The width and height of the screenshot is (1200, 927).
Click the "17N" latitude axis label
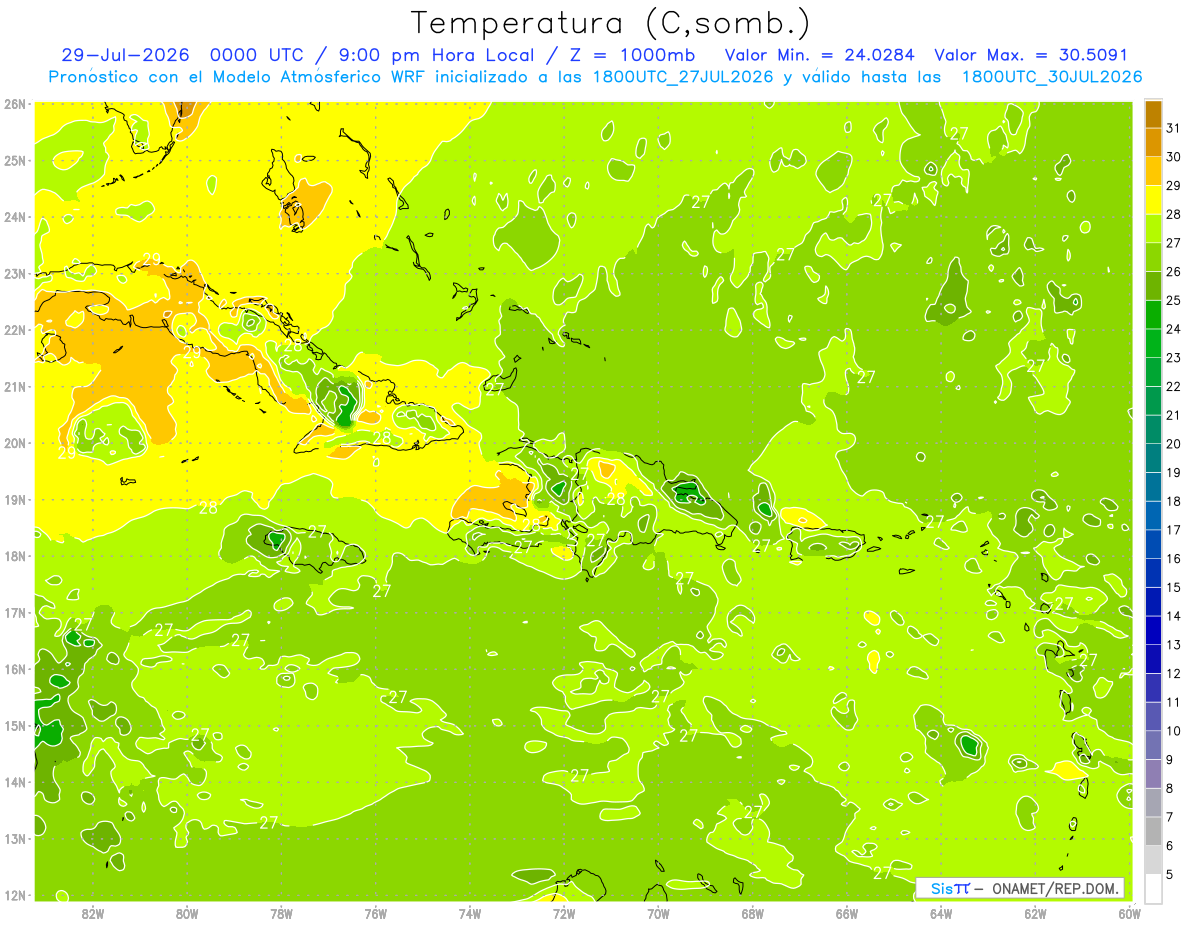point(14,612)
